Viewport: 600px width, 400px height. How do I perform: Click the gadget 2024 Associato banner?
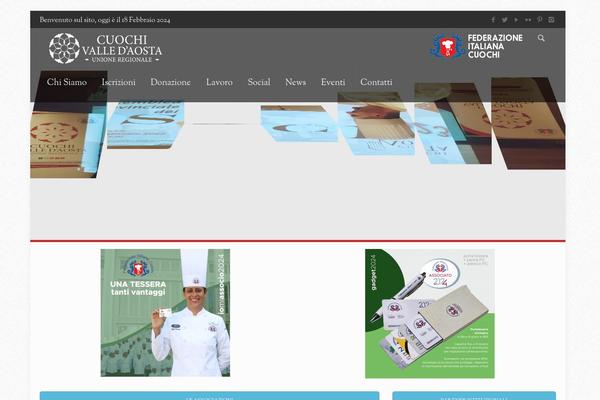click(430, 313)
